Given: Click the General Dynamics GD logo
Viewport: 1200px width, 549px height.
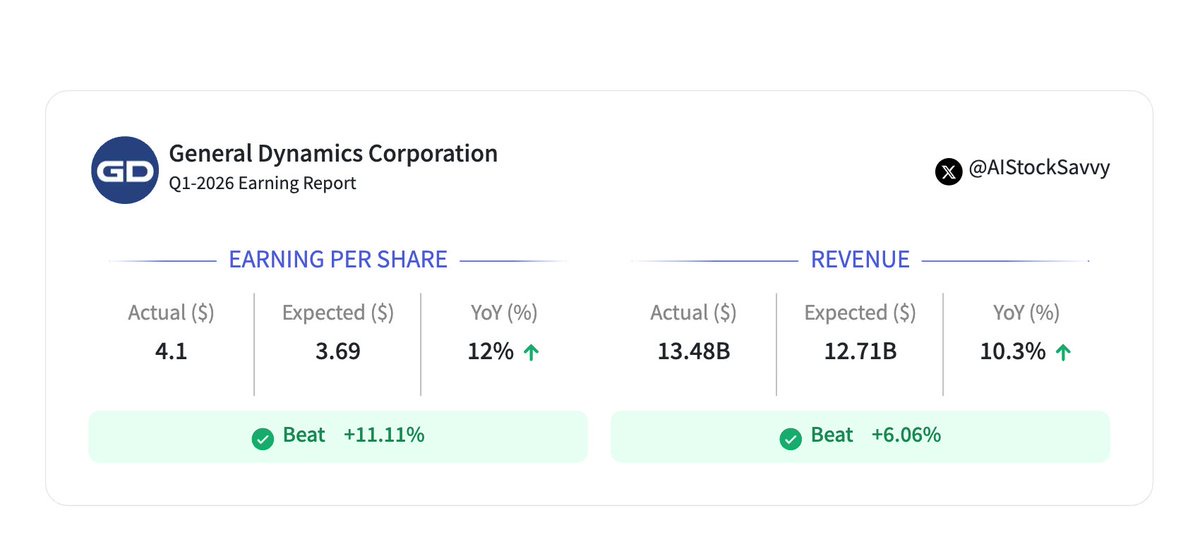Looking at the screenshot, I should tap(125, 169).
